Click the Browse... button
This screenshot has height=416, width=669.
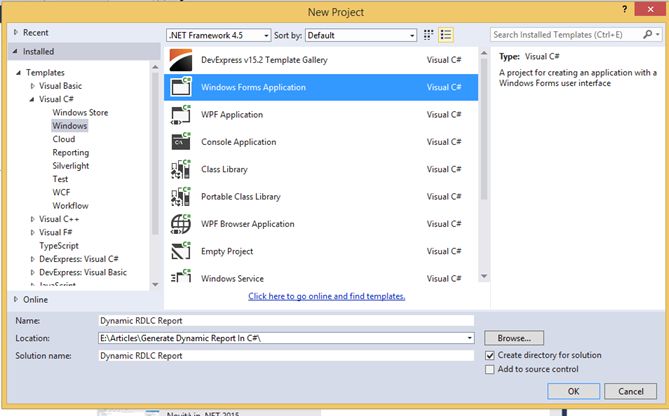514,338
